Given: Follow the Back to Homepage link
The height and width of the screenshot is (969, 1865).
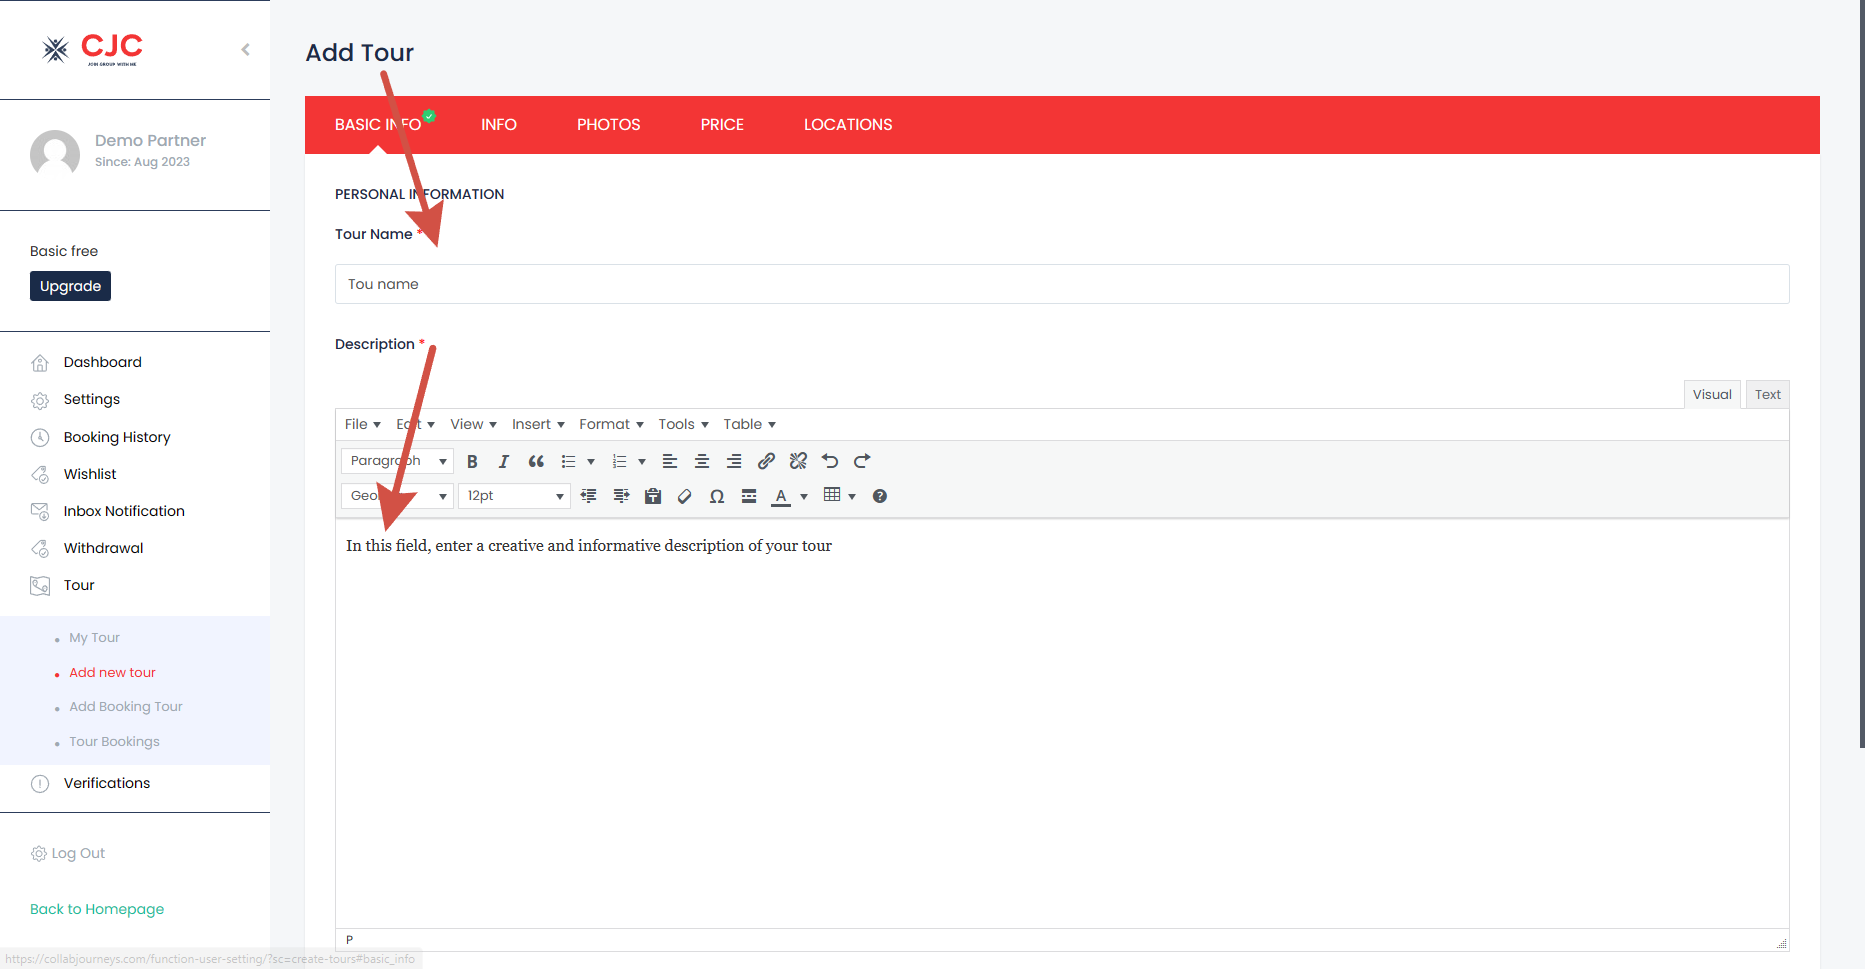Looking at the screenshot, I should coord(97,909).
